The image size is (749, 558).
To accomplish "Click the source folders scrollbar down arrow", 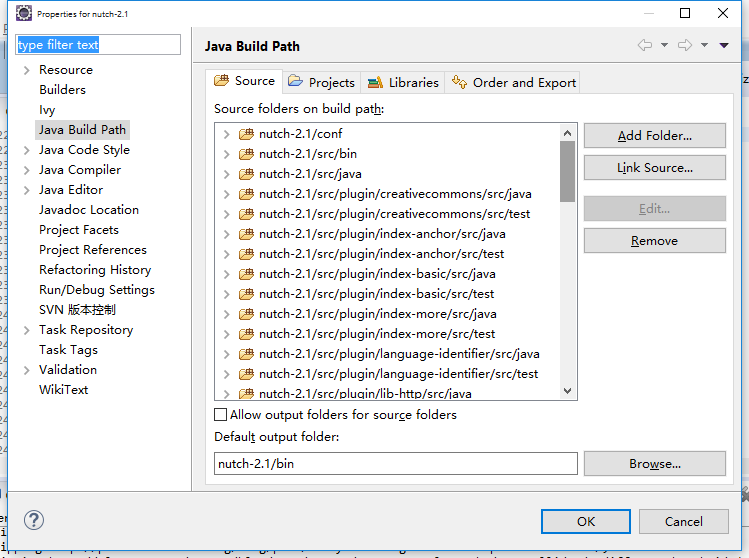I will (567, 391).
